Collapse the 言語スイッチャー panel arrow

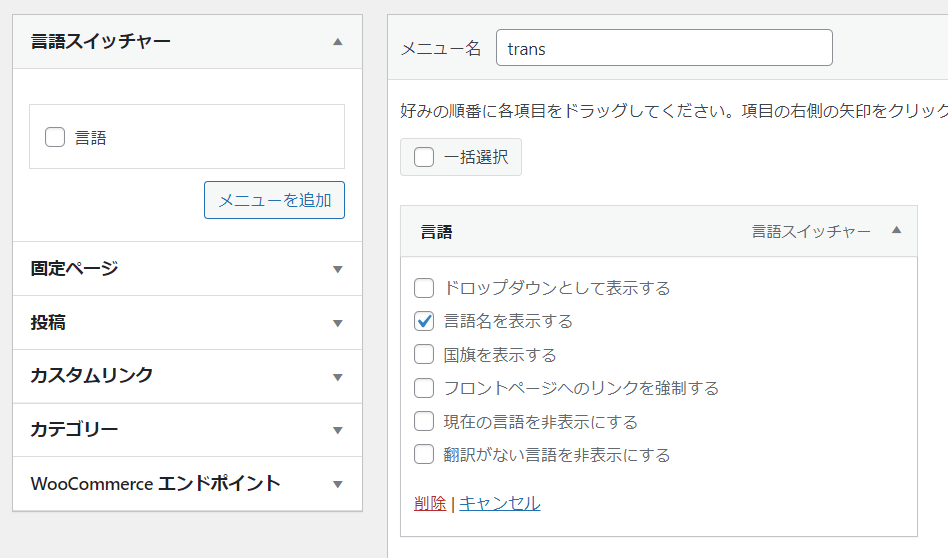337,42
